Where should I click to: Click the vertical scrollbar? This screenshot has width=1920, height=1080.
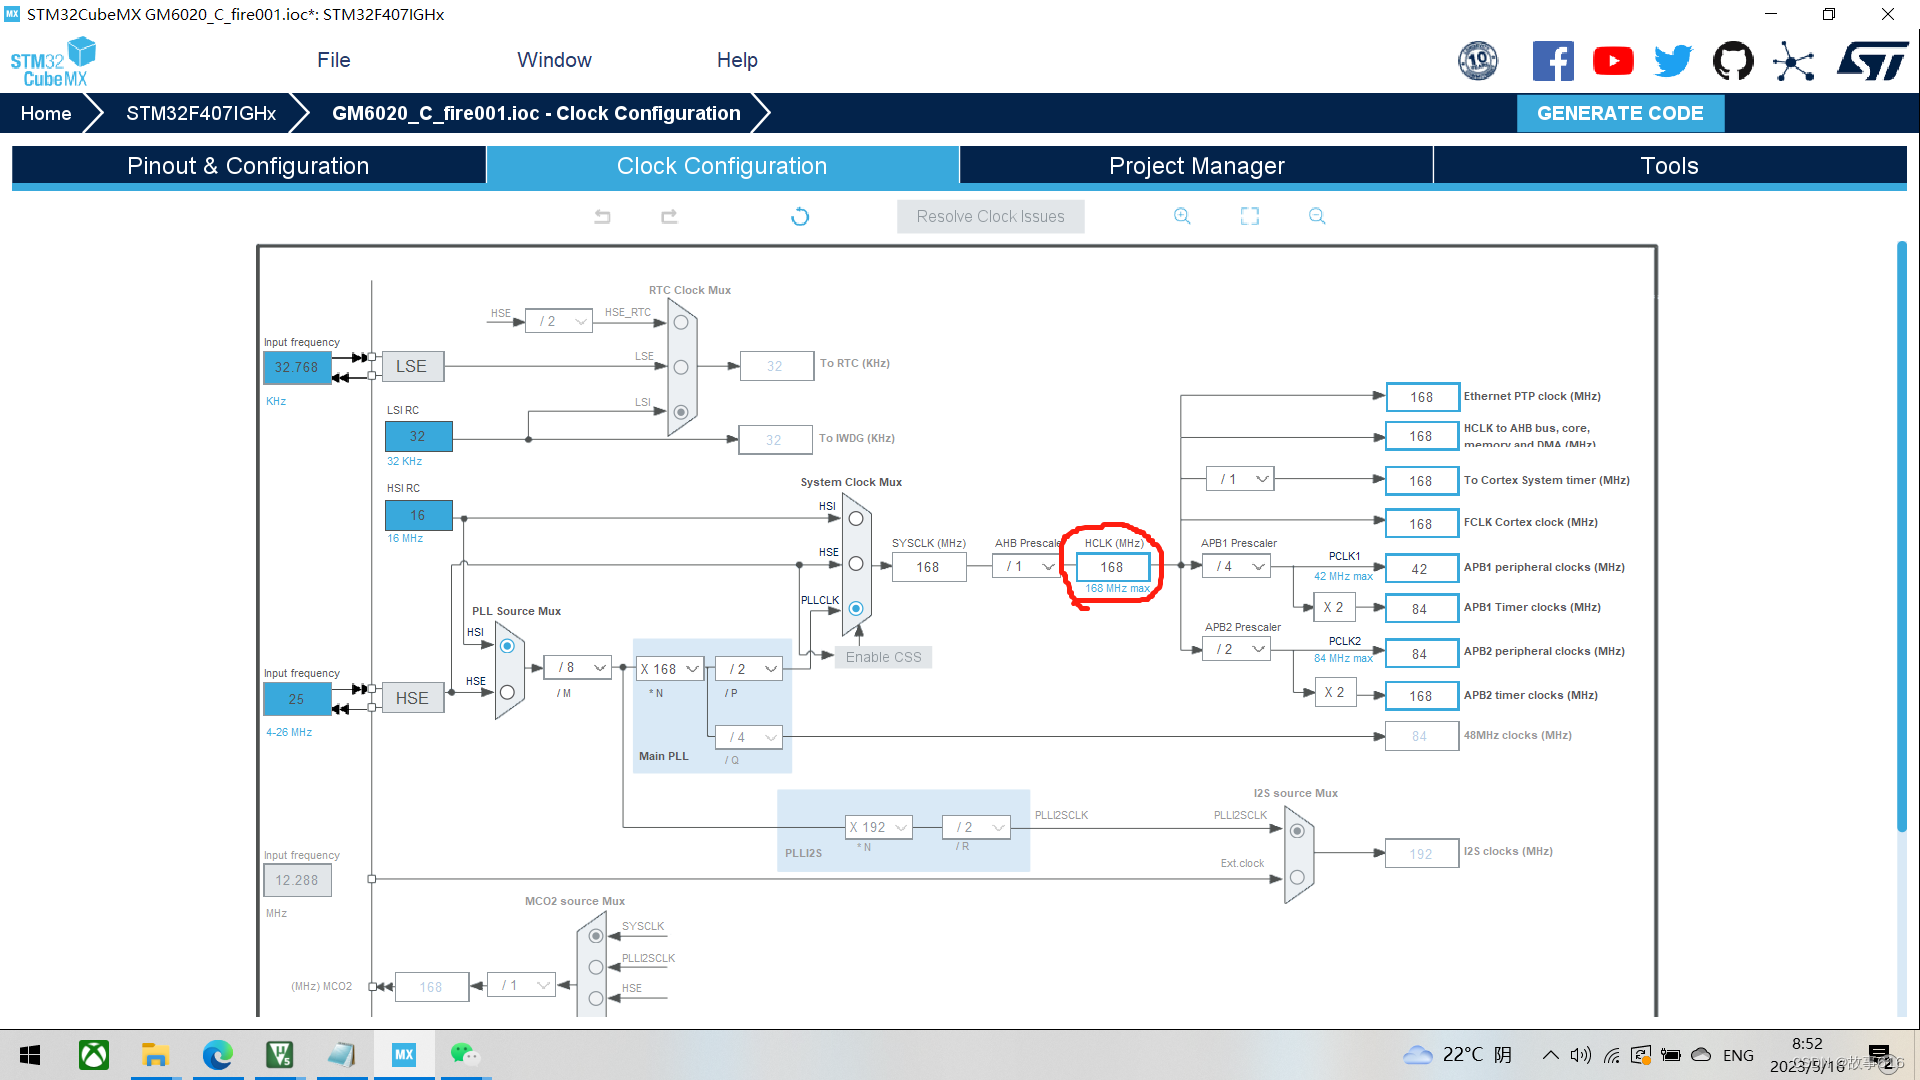(x=1901, y=535)
